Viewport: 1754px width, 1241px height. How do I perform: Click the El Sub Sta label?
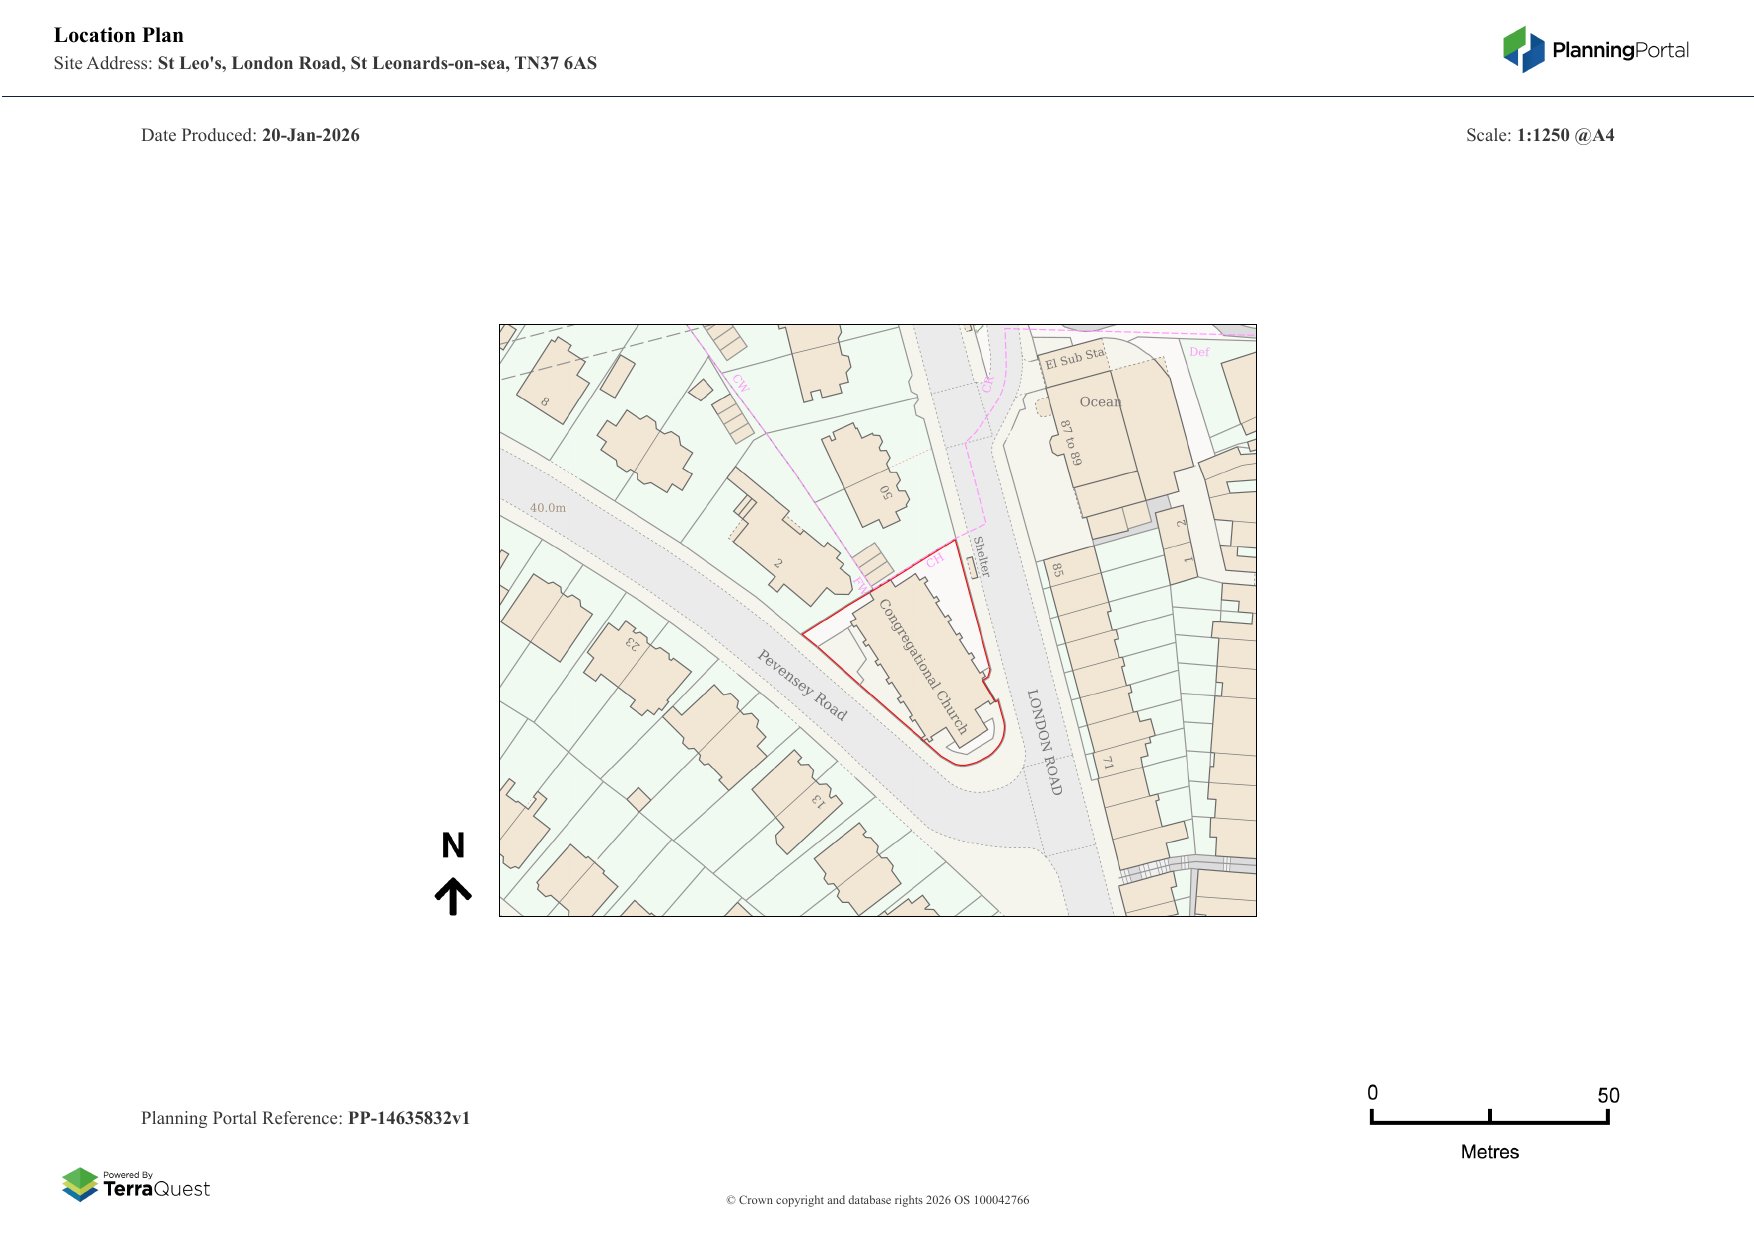(x=1074, y=358)
